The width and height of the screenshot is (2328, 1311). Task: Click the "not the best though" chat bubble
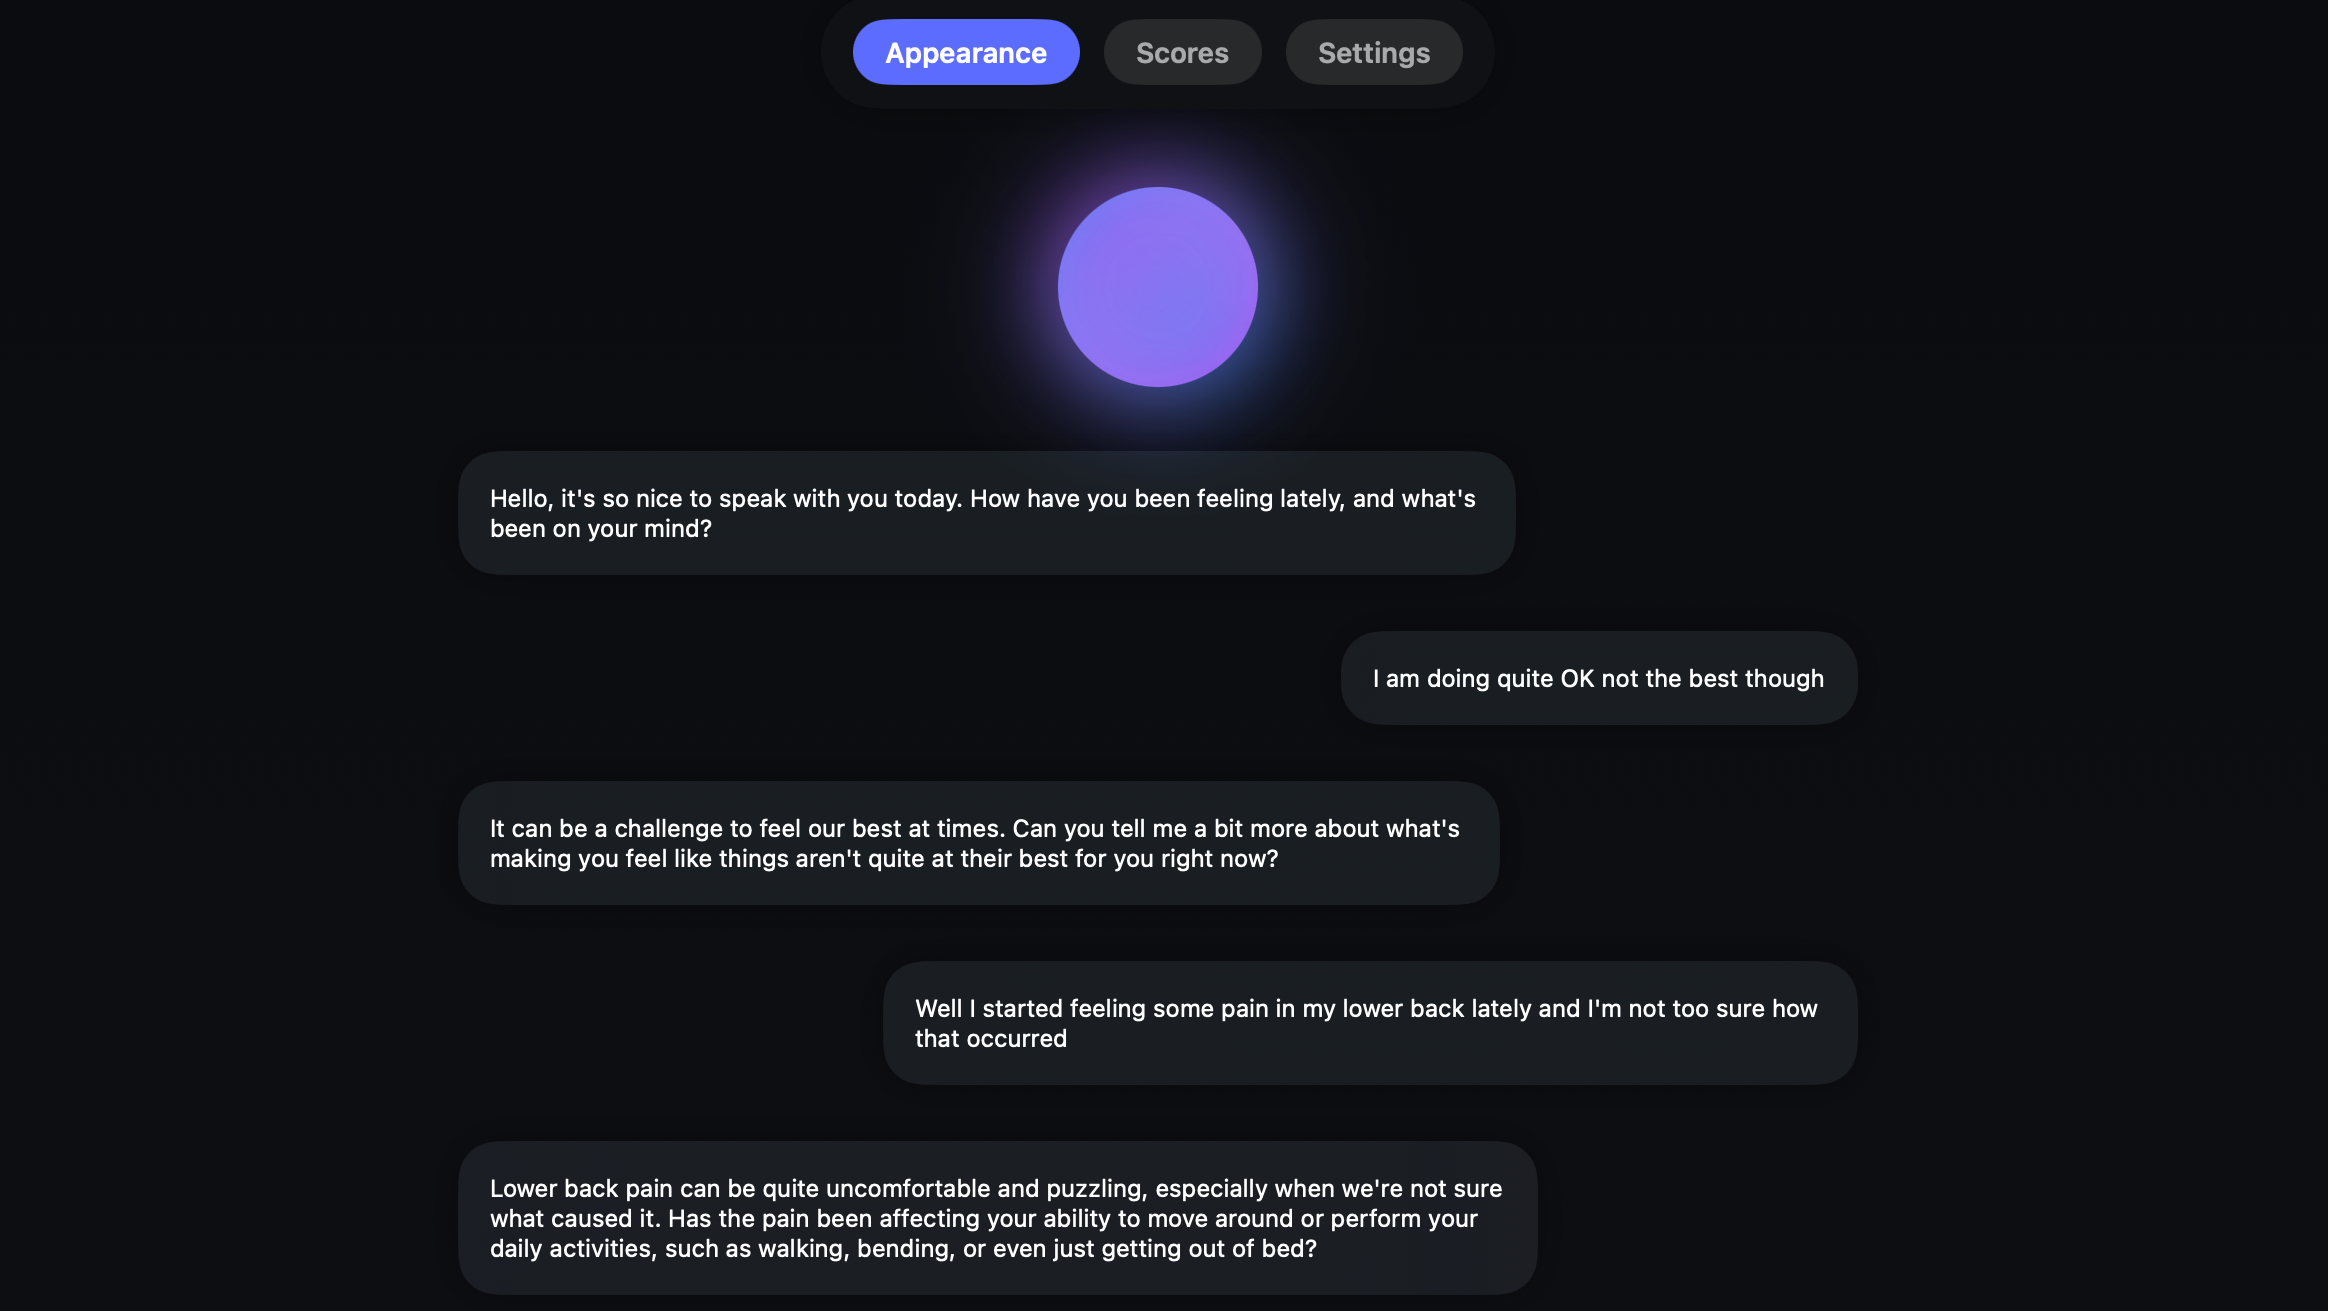[1598, 678]
